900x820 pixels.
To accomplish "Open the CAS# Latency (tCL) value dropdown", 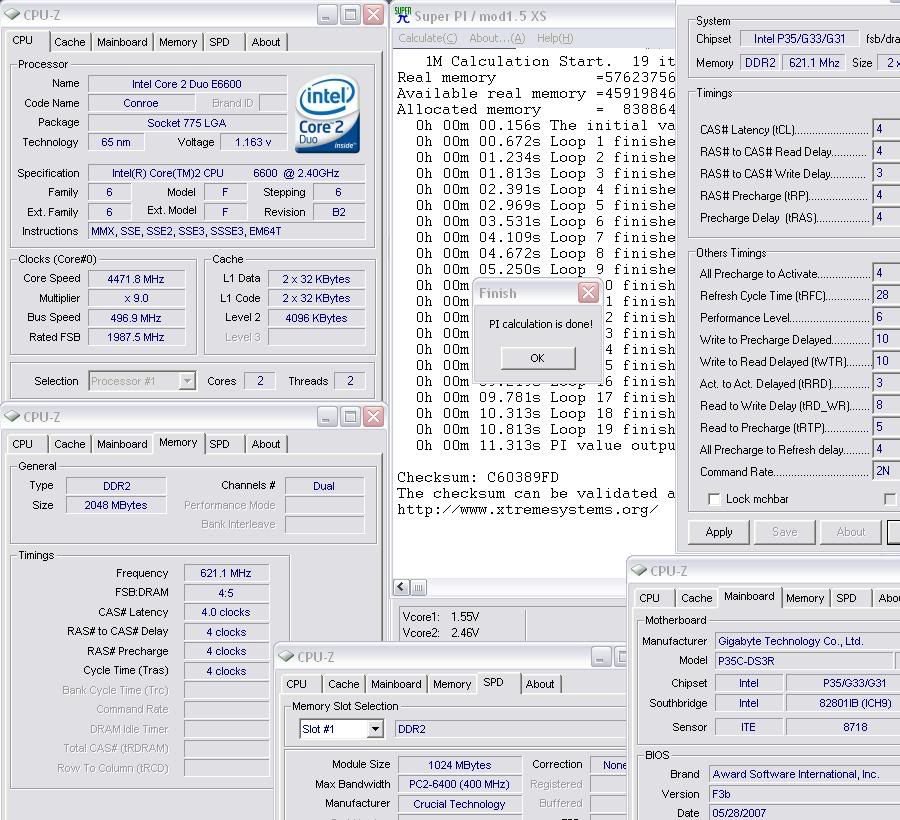I will [x=886, y=129].
